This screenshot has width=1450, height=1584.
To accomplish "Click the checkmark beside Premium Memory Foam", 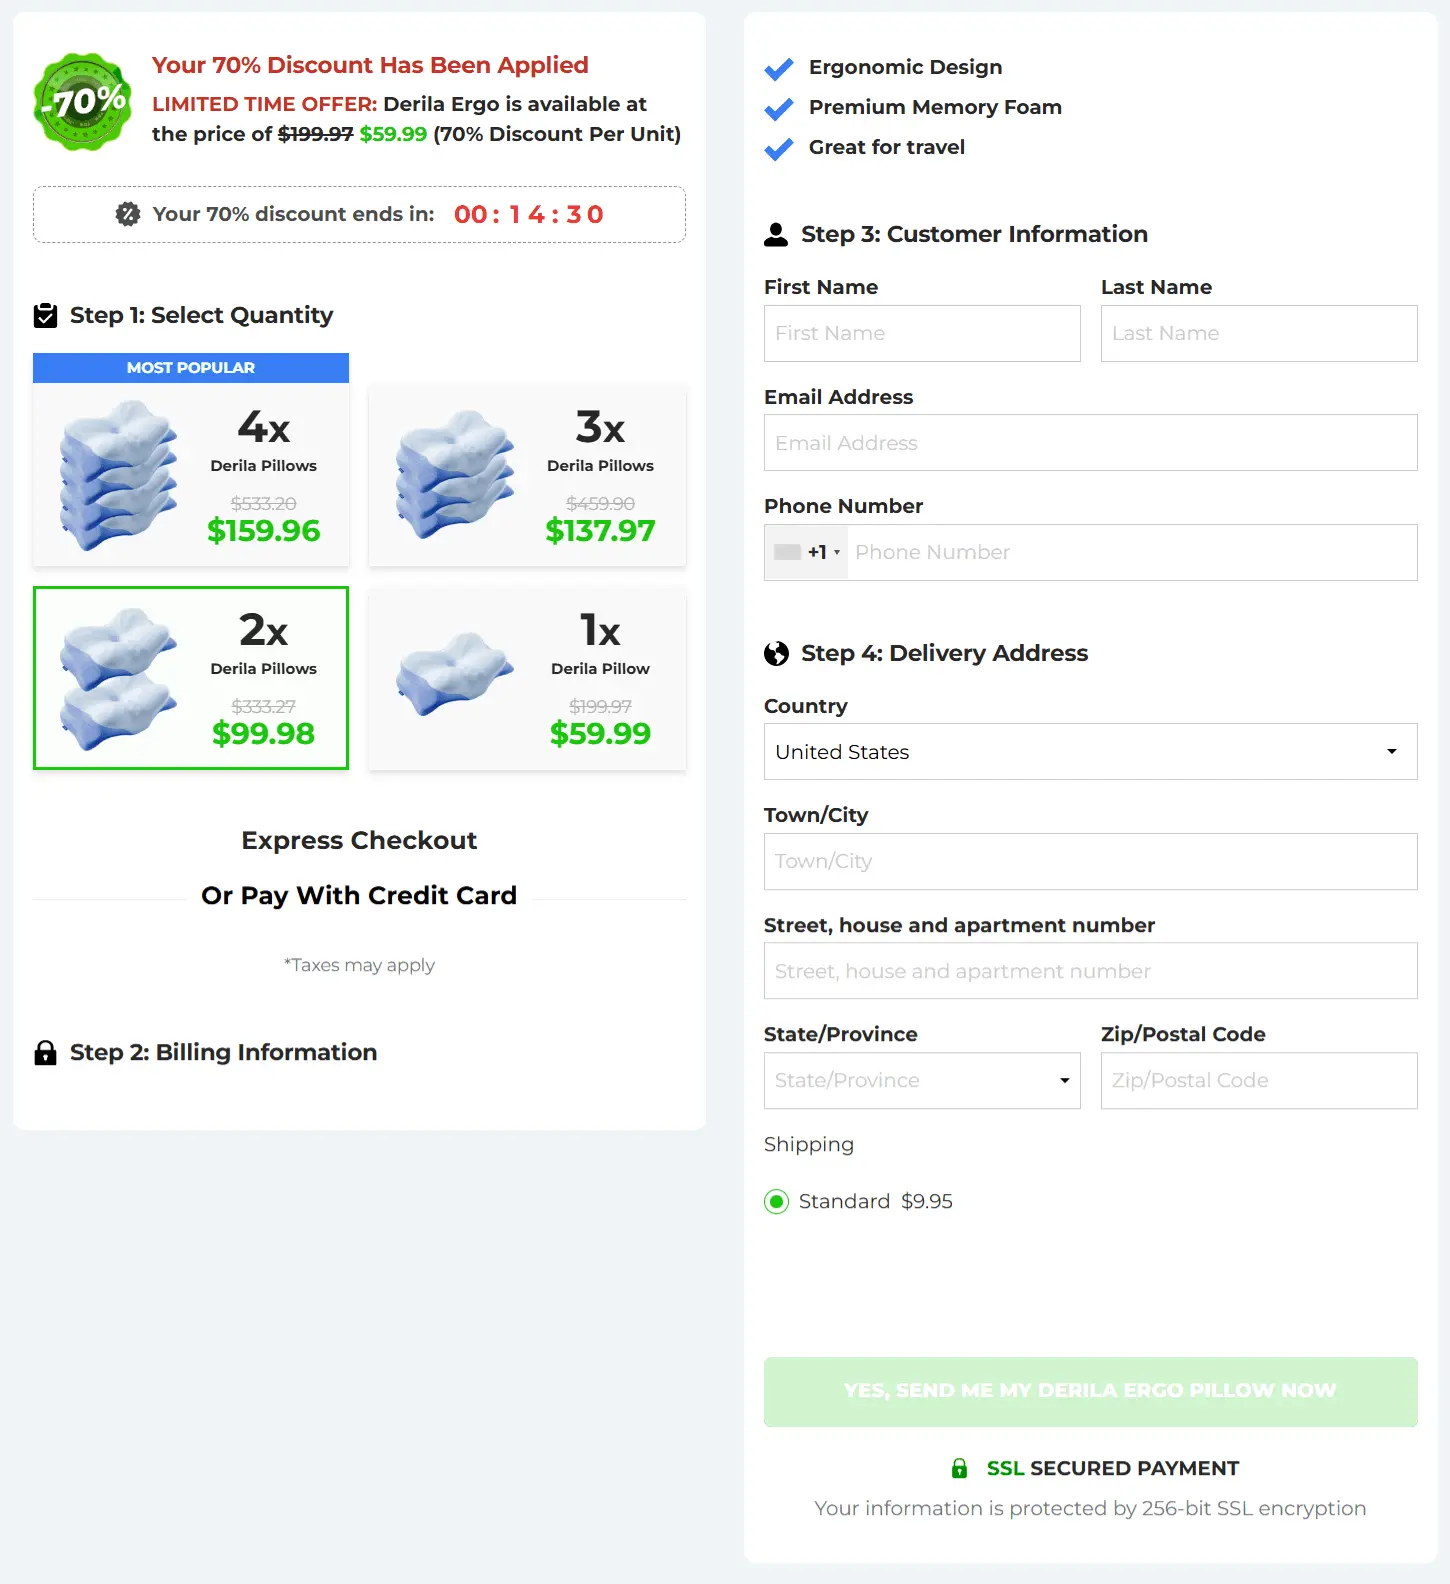I will point(779,108).
